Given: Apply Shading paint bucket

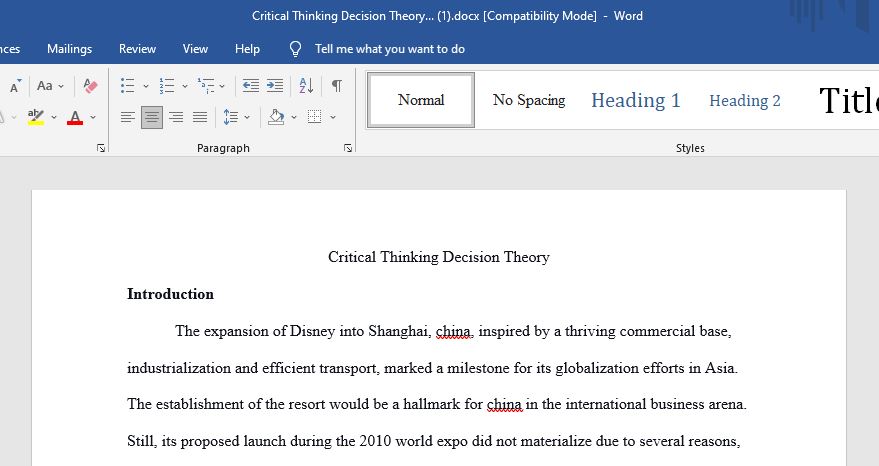Looking at the screenshot, I should 276,117.
